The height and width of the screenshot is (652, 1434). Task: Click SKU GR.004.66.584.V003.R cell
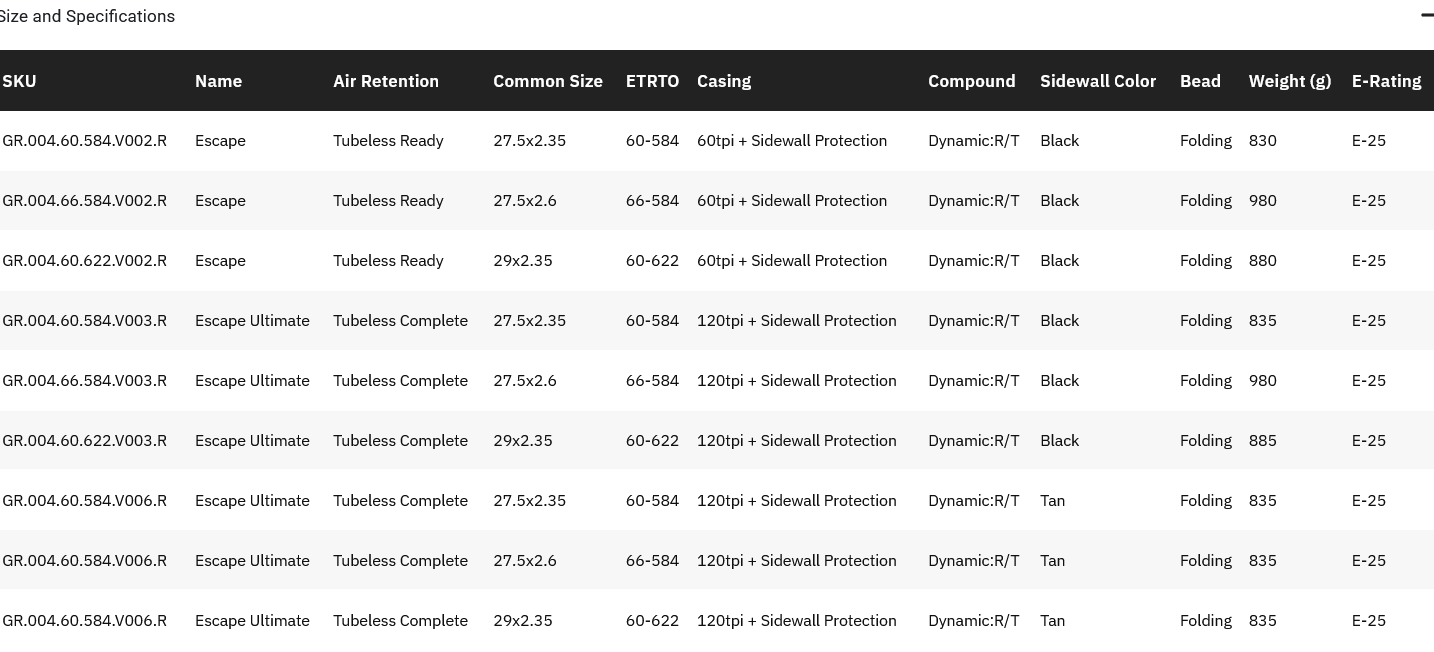(85, 381)
